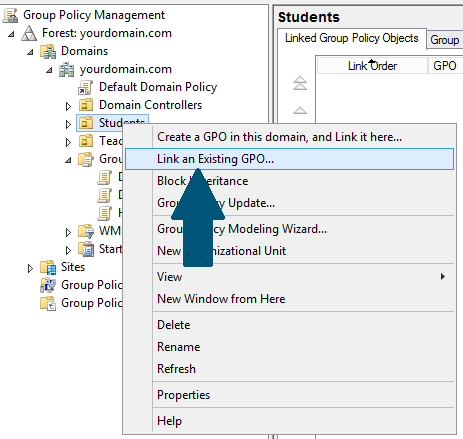This screenshot has width=463, height=439.
Task: Click the Group Policy Management root icon
Action: tap(10, 15)
